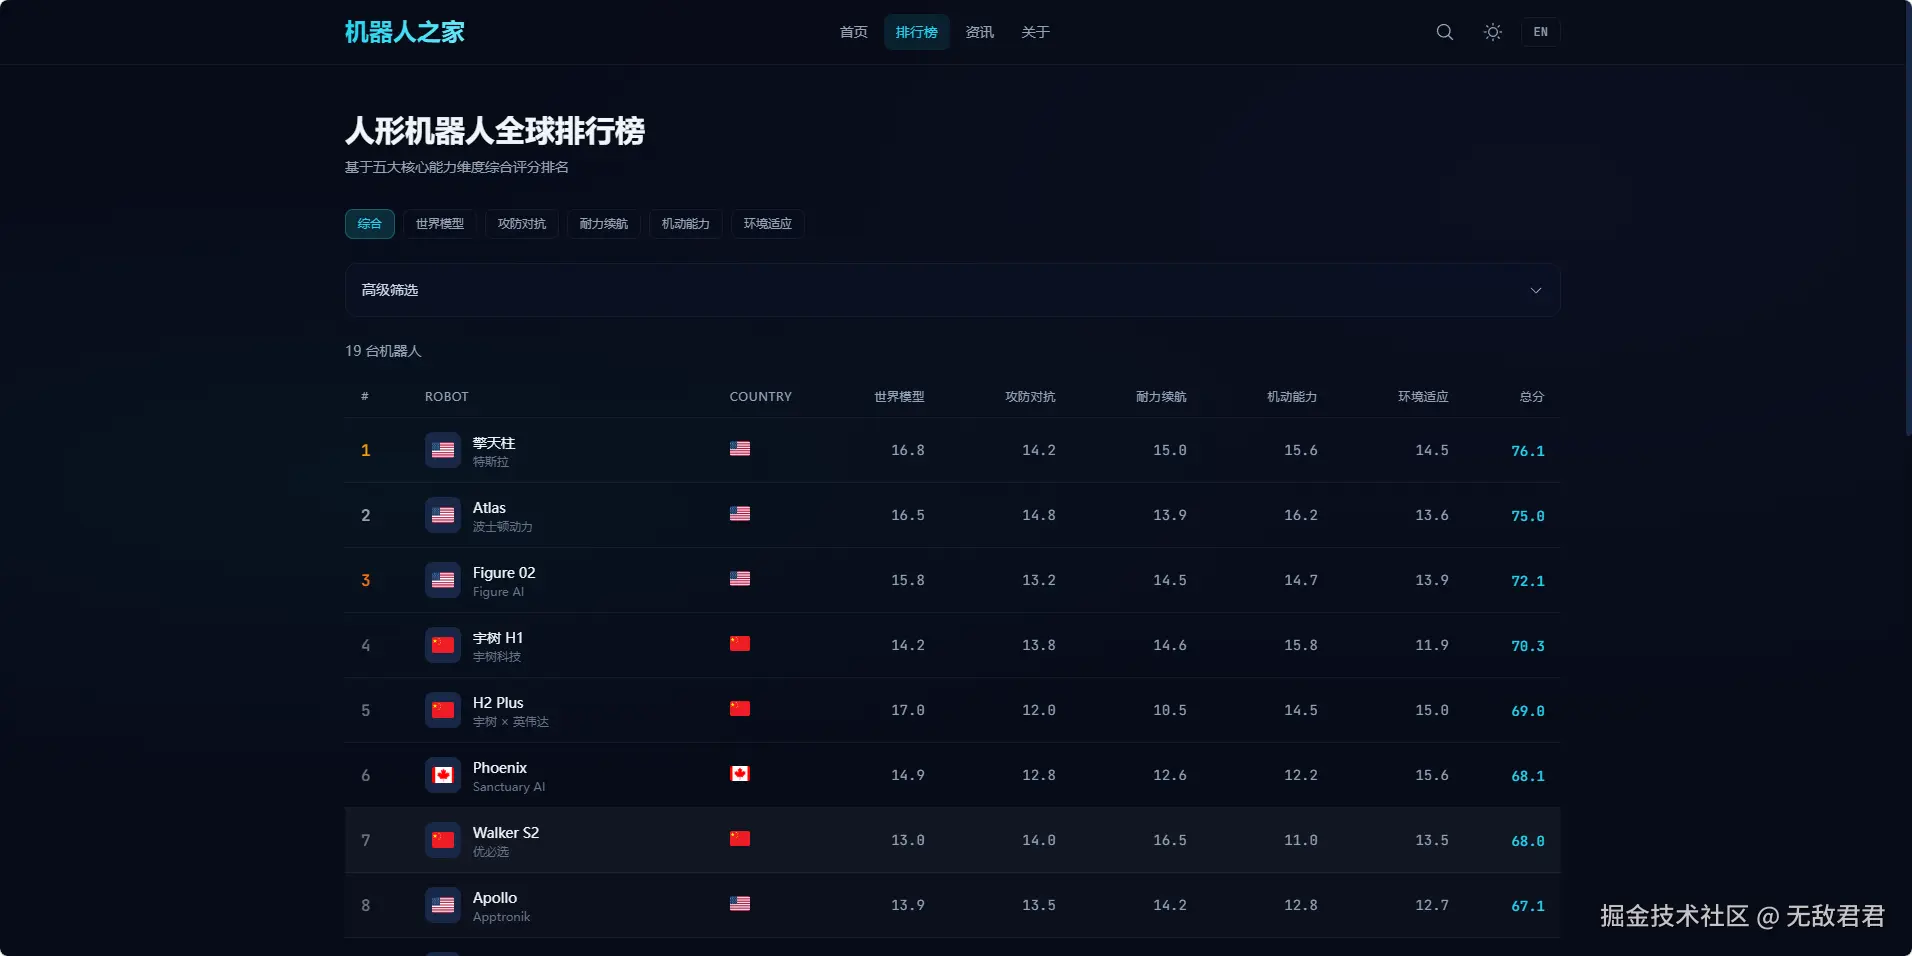The width and height of the screenshot is (1912, 956).
Task: Click the country flag in 擎天柱 row
Action: (740, 449)
